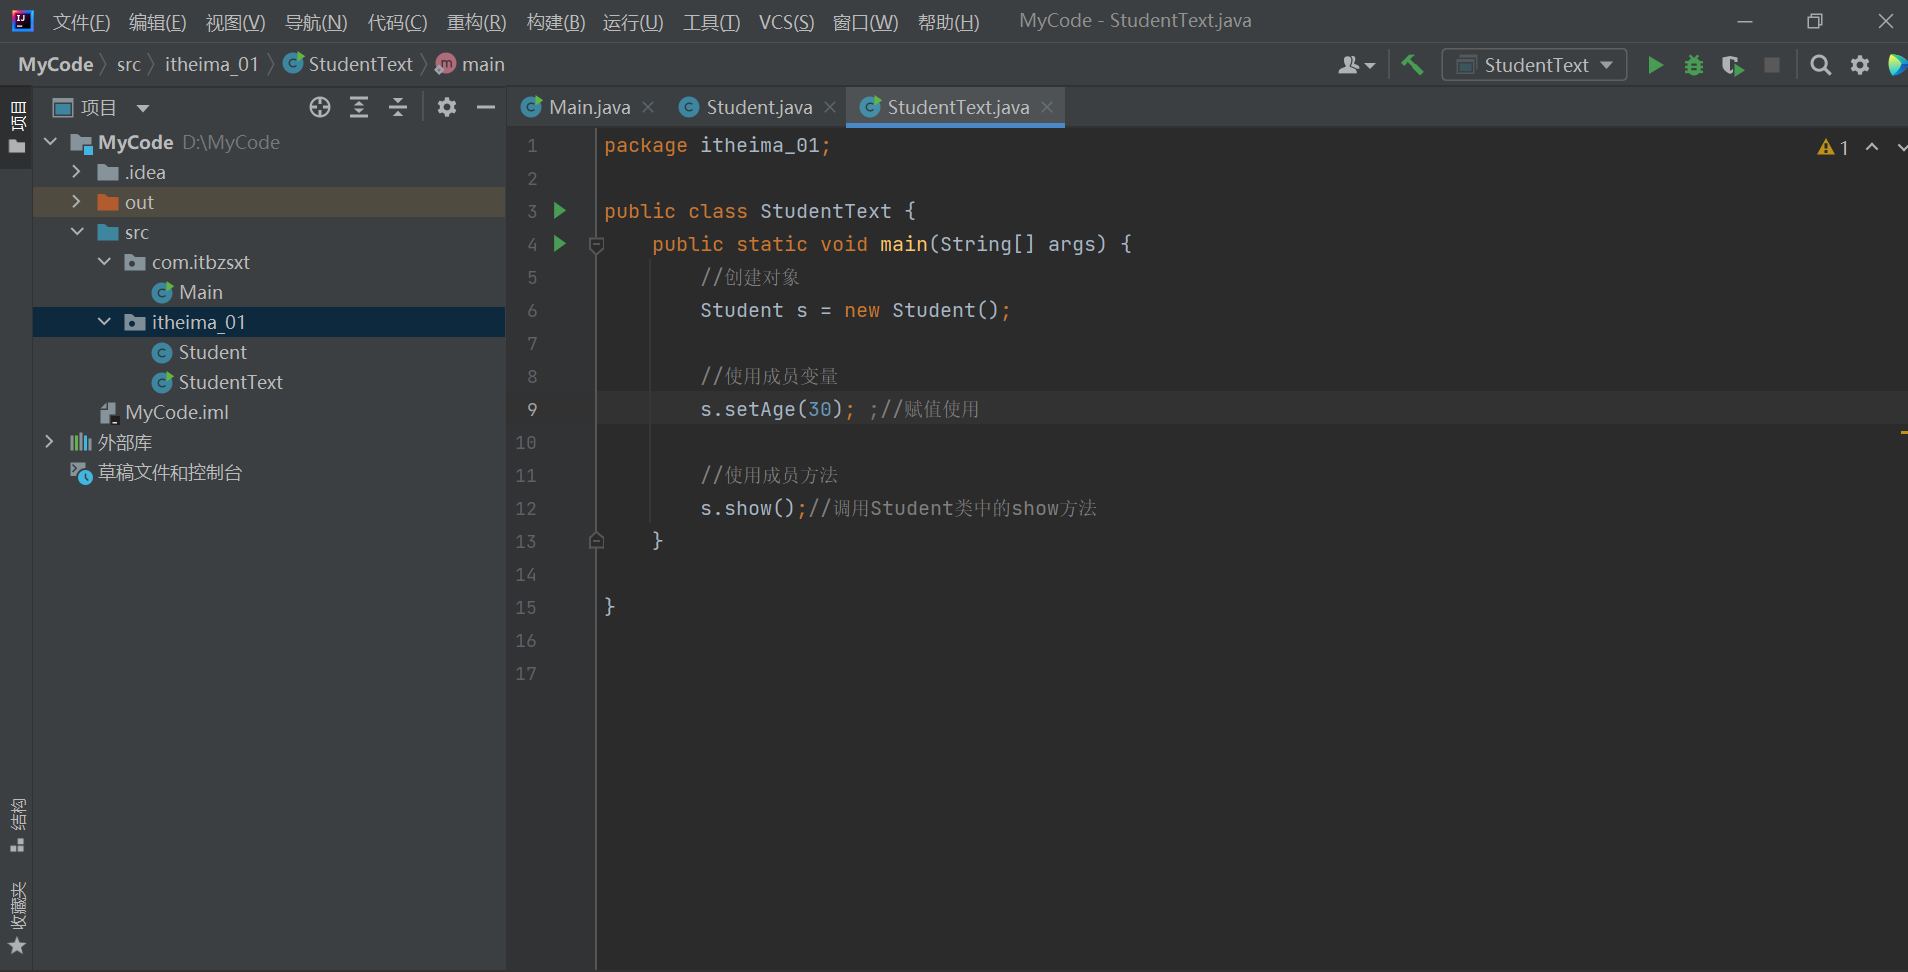
Task: Select opened file locate target icon
Action: point(320,107)
